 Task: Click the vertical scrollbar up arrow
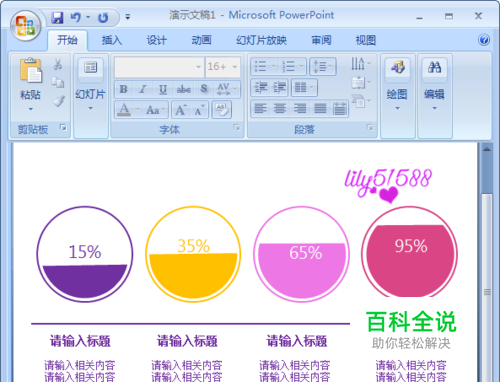click(x=487, y=150)
